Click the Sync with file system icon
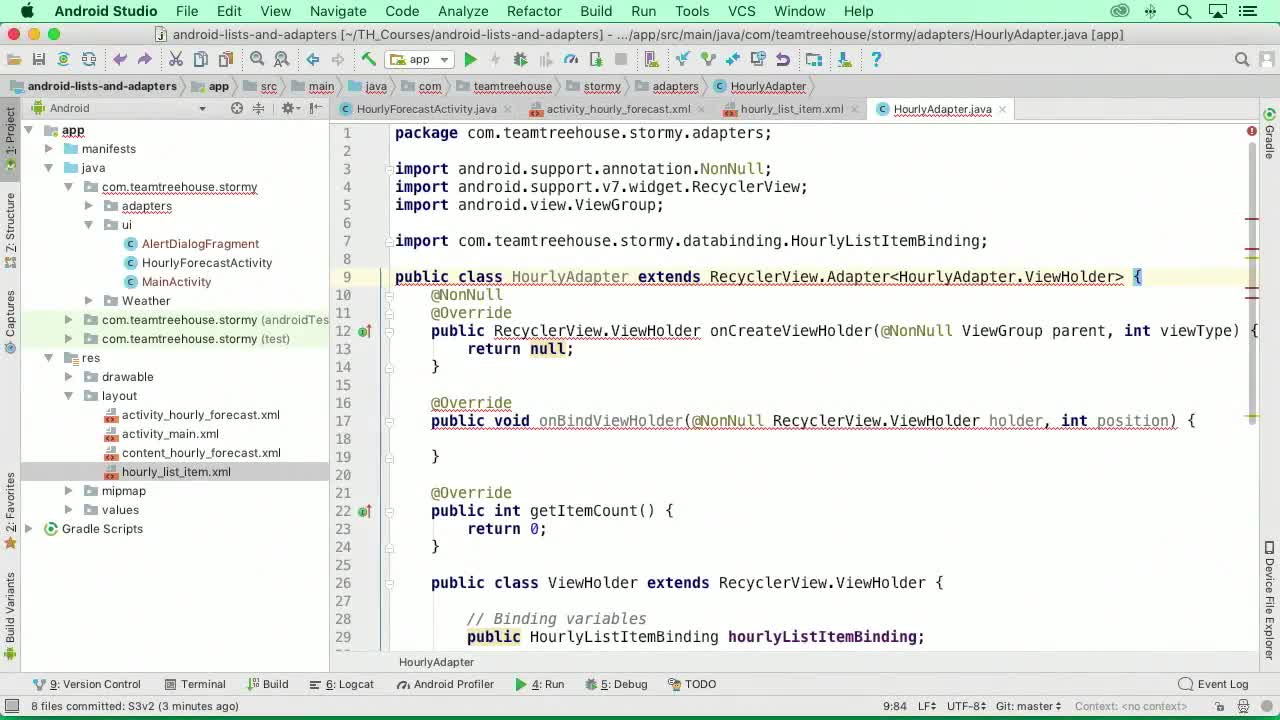This screenshot has height=720, width=1280. (x=63, y=60)
